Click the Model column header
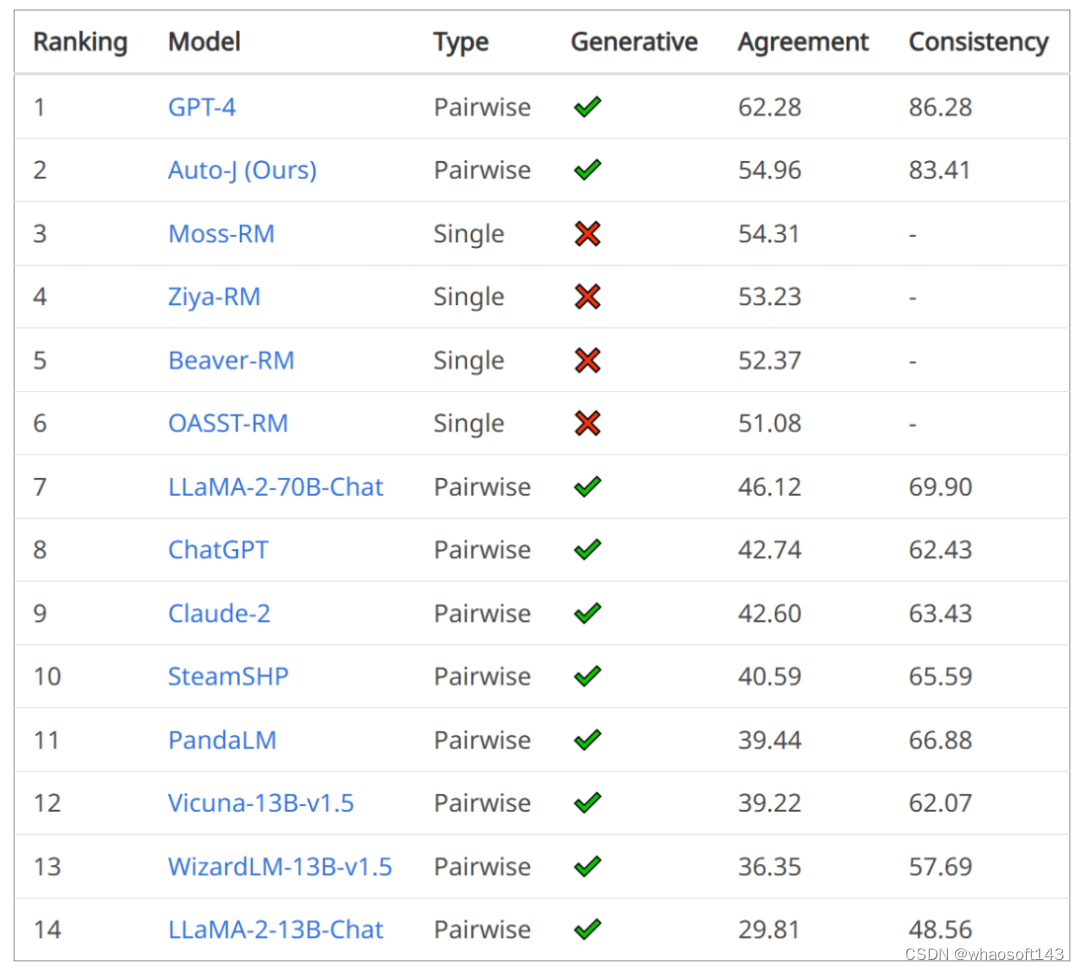The height and width of the screenshot is (970, 1079). tap(204, 42)
